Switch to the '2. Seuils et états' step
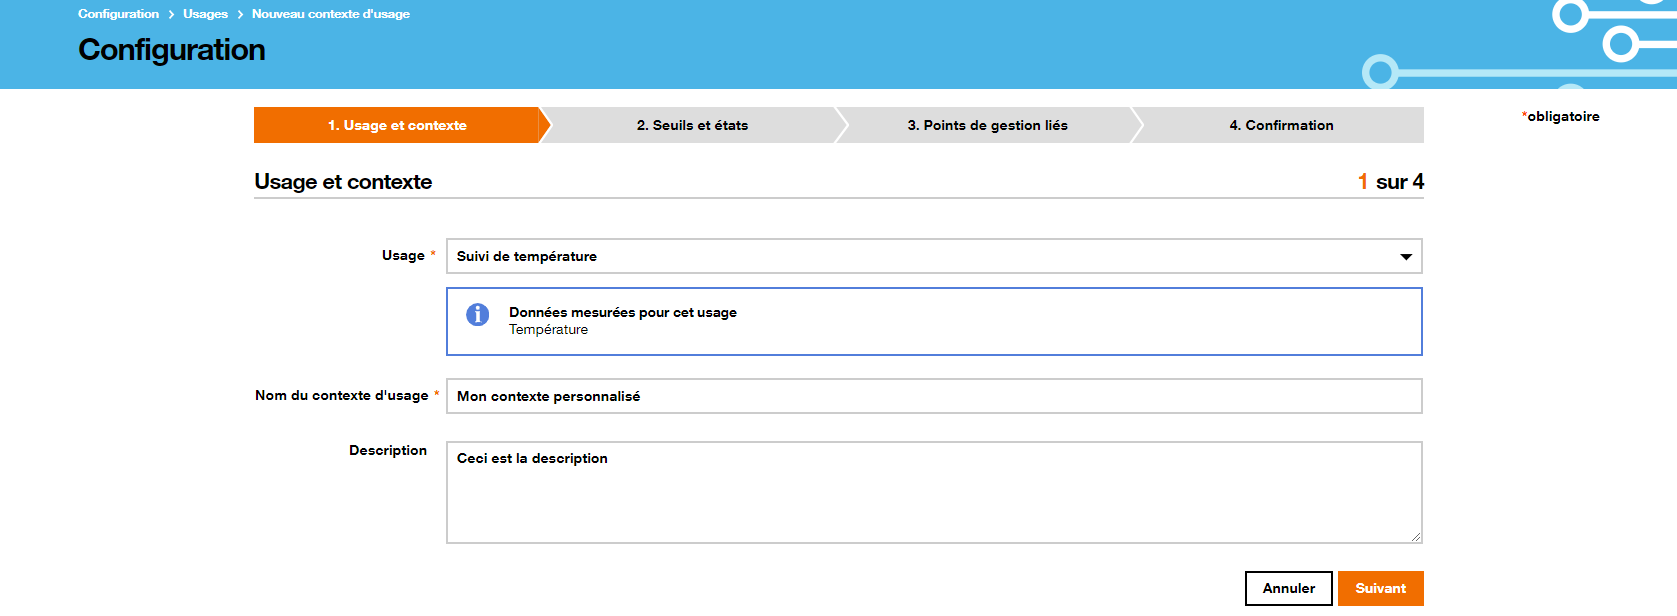The width and height of the screenshot is (1677, 616). coord(692,125)
